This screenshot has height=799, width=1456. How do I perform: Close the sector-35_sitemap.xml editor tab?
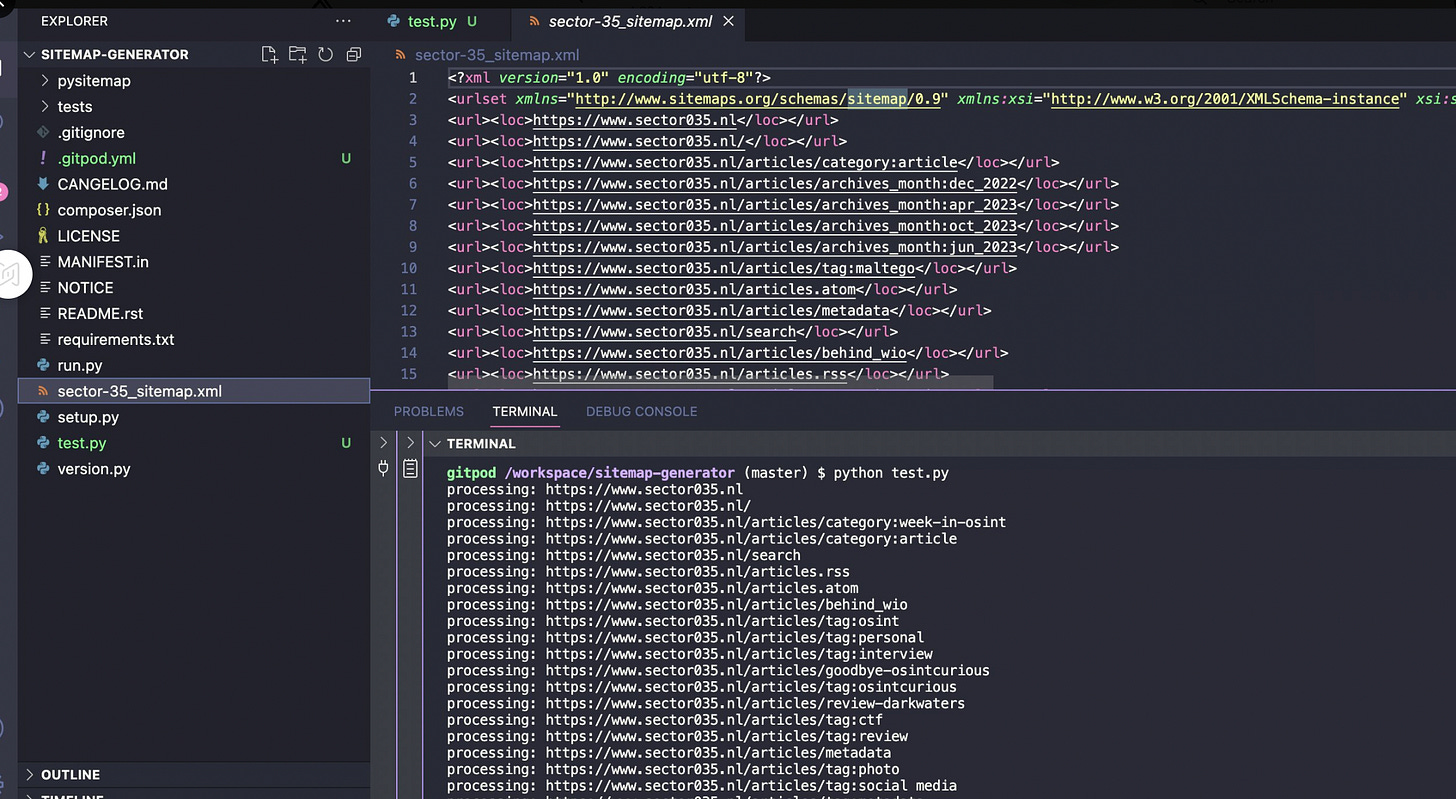point(728,21)
